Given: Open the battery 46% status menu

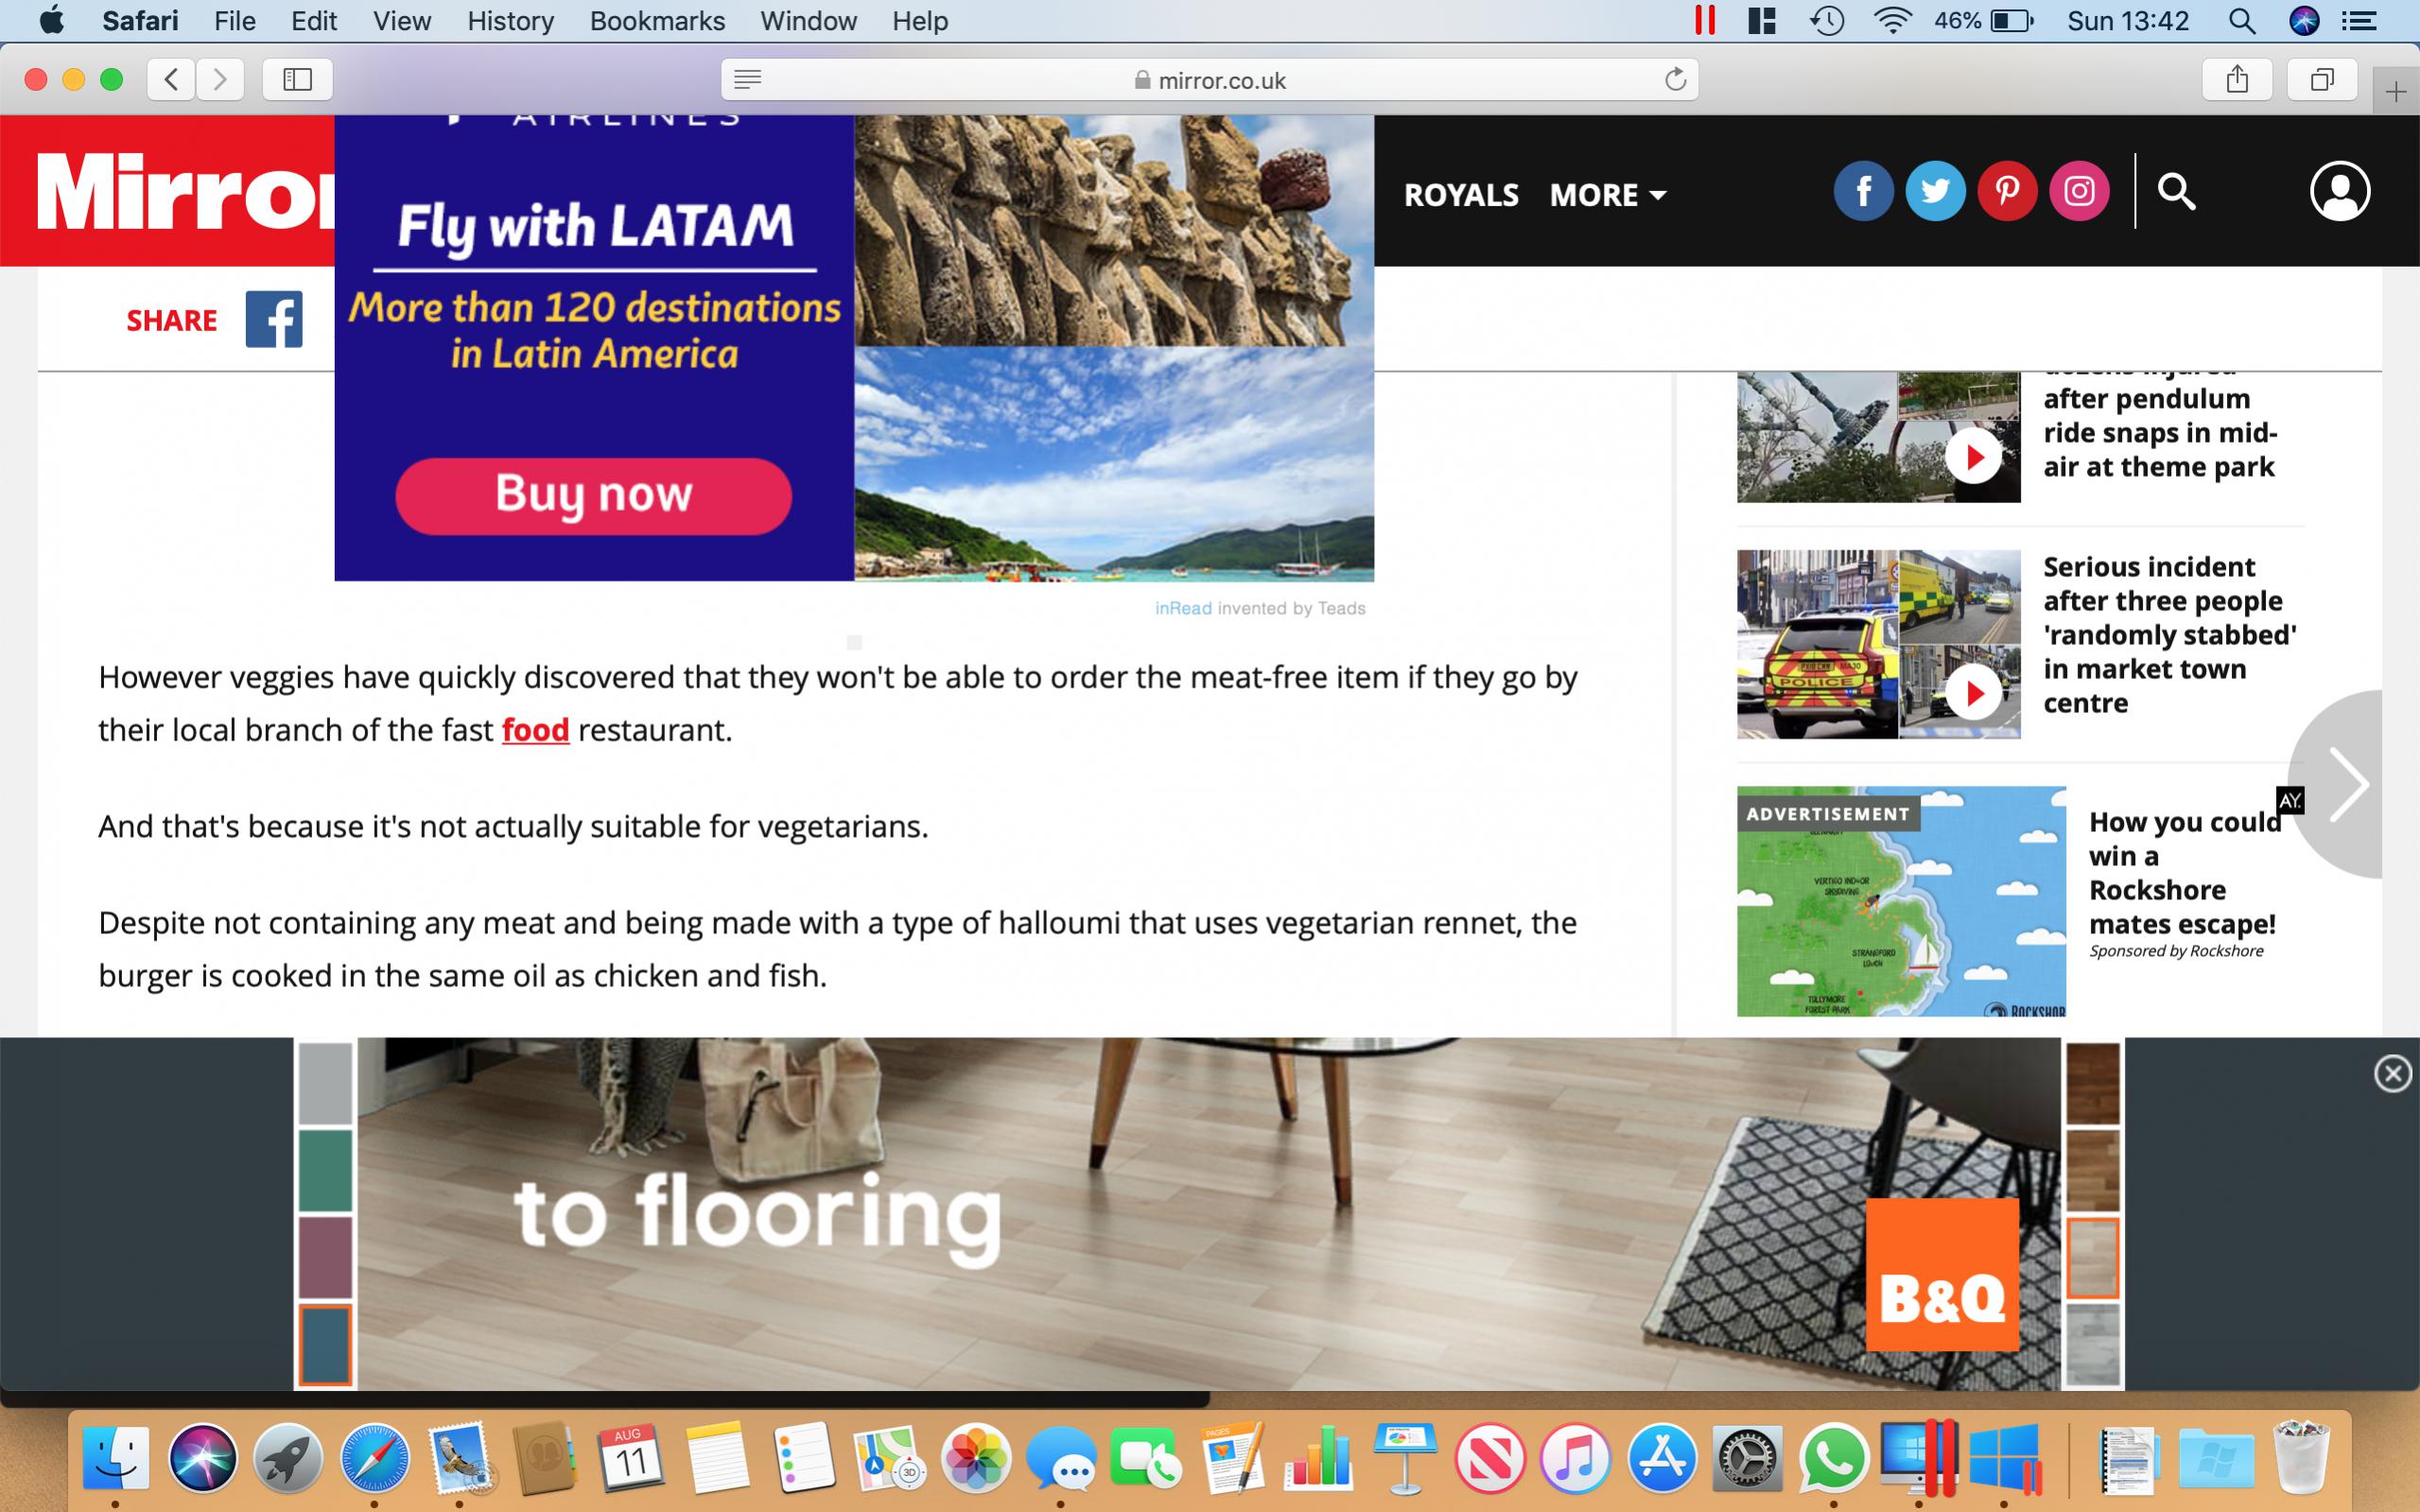Looking at the screenshot, I should click(1983, 21).
